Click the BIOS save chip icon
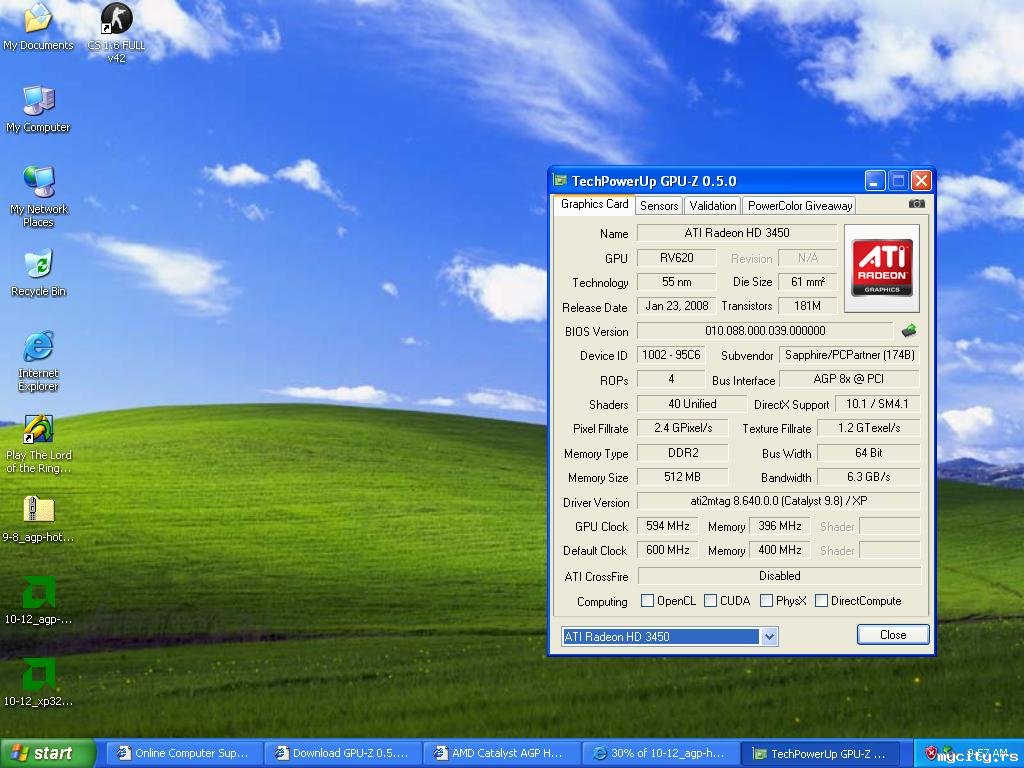The image size is (1024, 768). tap(908, 331)
